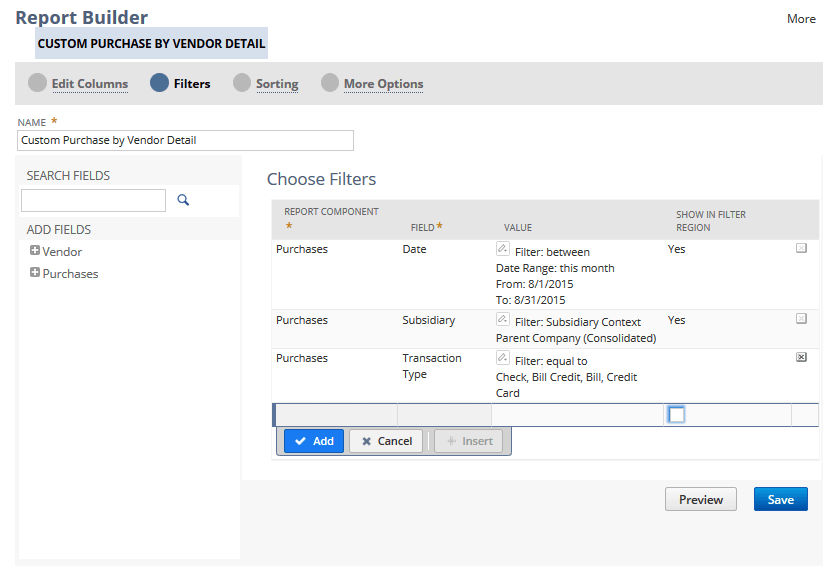Click the search fields magnifier icon
Screen dimensions: 837x566
[x=183, y=200]
